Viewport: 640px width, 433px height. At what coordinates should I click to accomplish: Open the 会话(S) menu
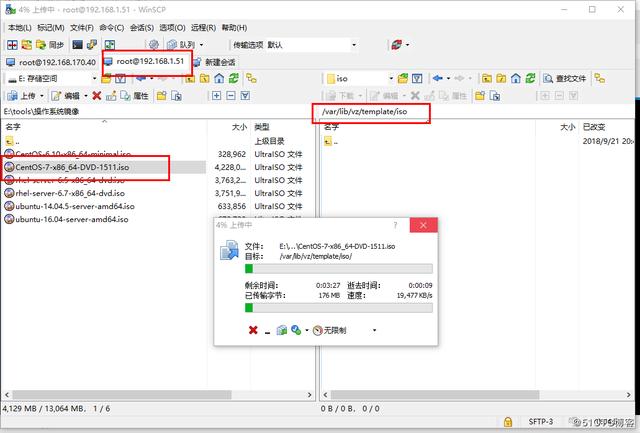[142, 28]
